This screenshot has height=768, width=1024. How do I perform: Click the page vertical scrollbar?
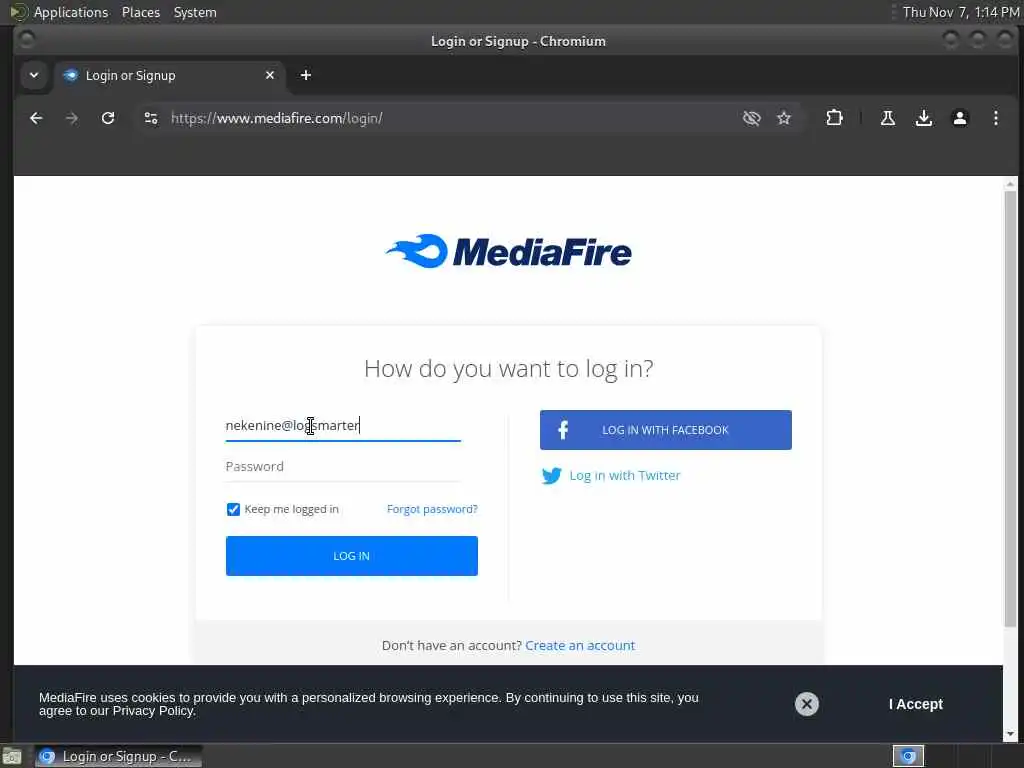(x=1010, y=408)
